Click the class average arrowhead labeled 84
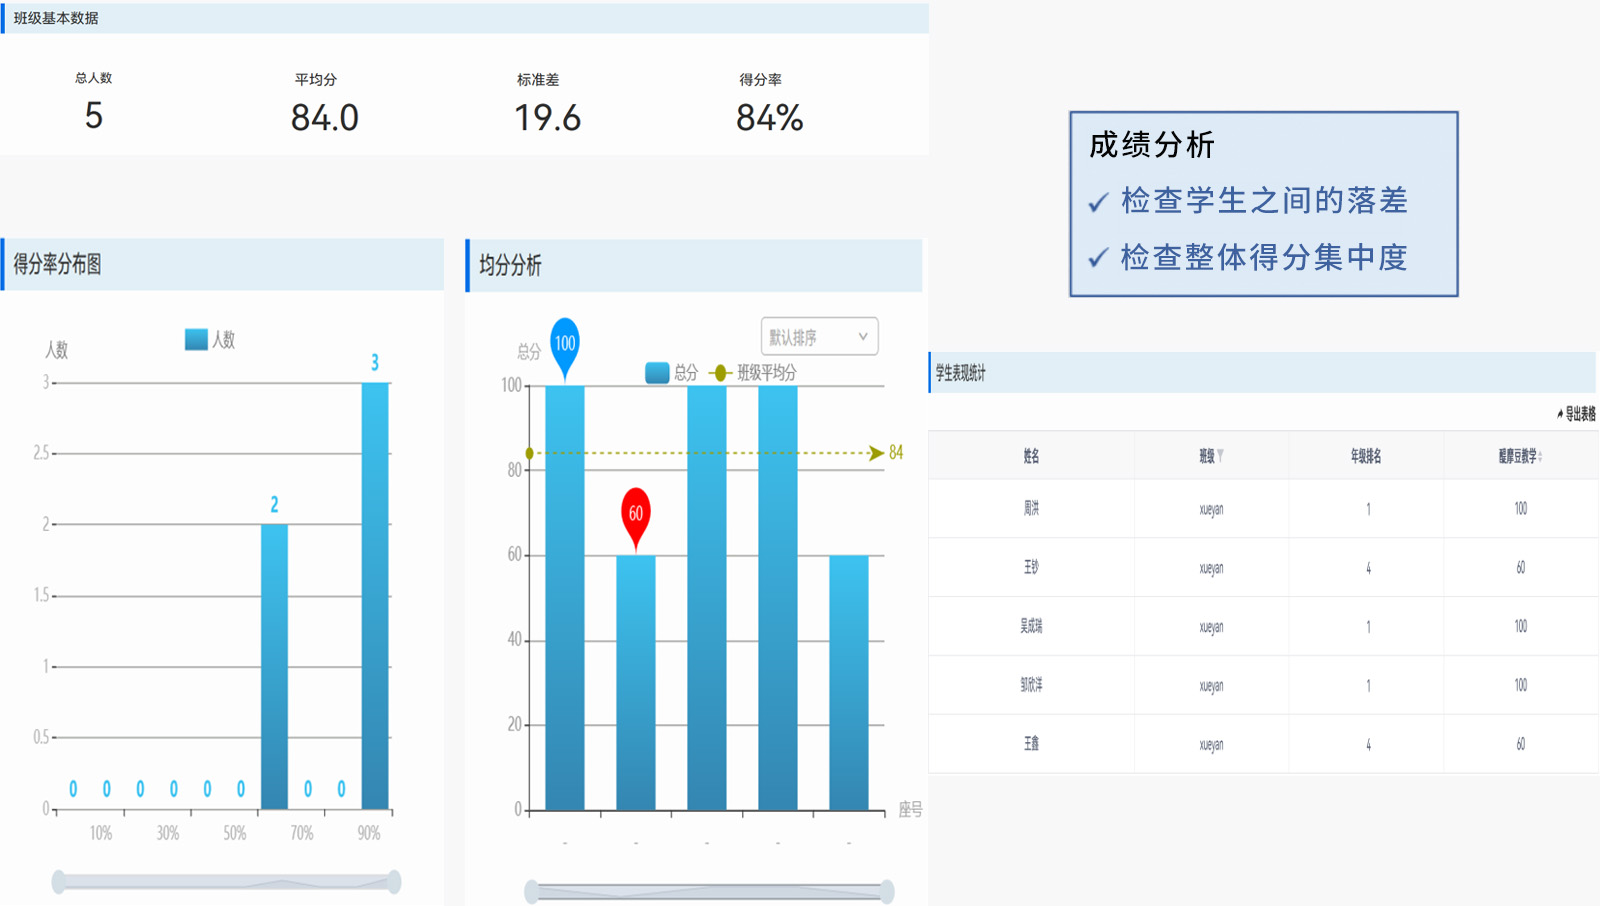Screen dimensions: 1600x906 (877, 453)
